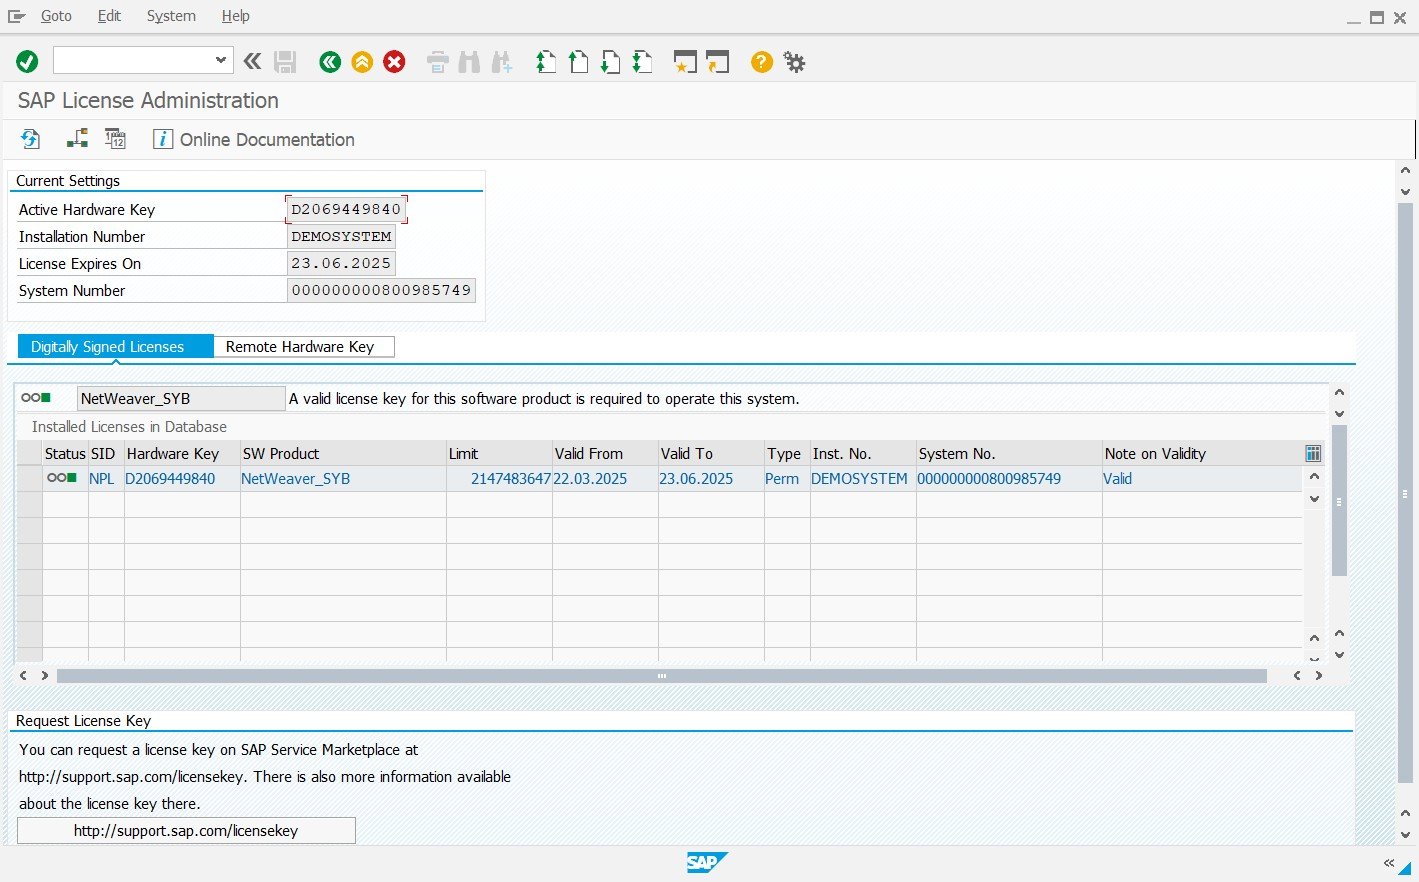Image resolution: width=1419 pixels, height=882 pixels.
Task: Click the red Cancel icon
Action: tap(395, 62)
